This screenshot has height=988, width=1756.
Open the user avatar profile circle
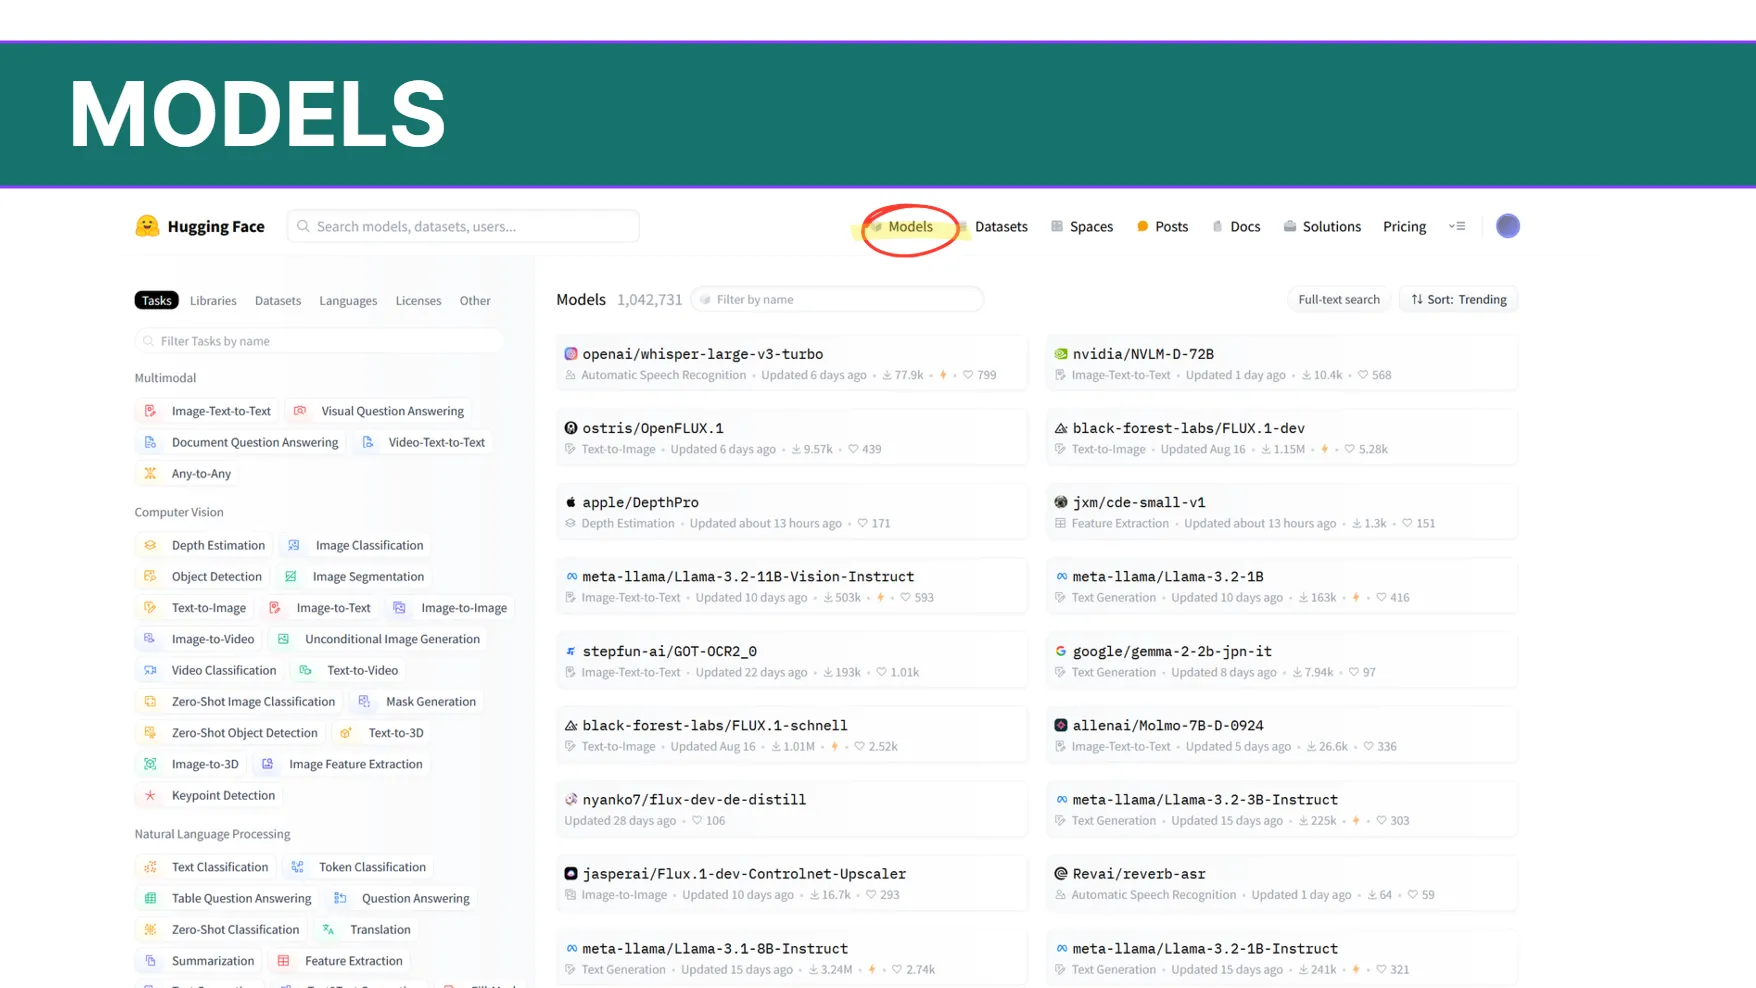click(1507, 226)
